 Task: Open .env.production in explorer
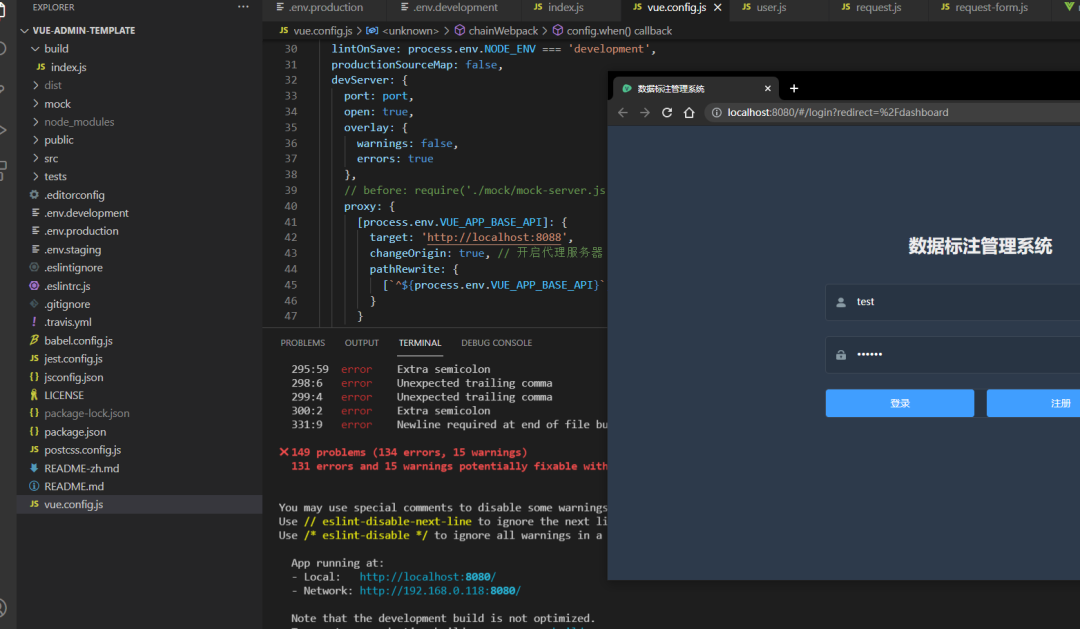tap(81, 231)
